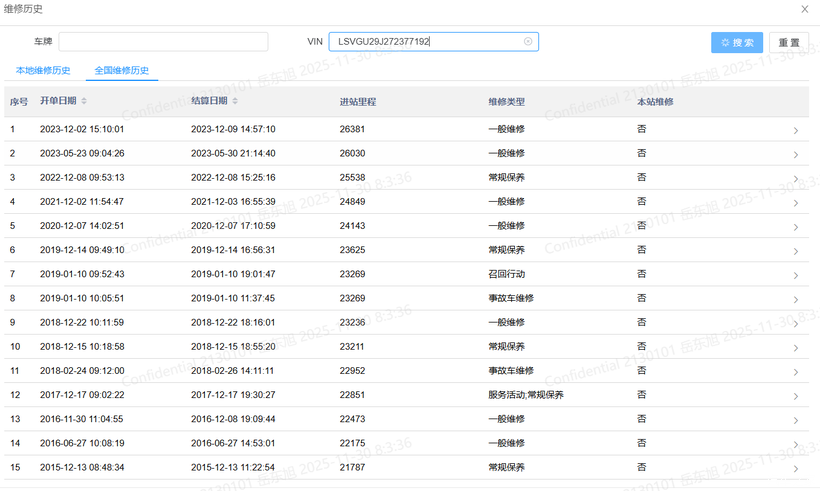Sort by 开单日期 column sort arrows
The width and height of the screenshot is (820, 491).
point(84,101)
